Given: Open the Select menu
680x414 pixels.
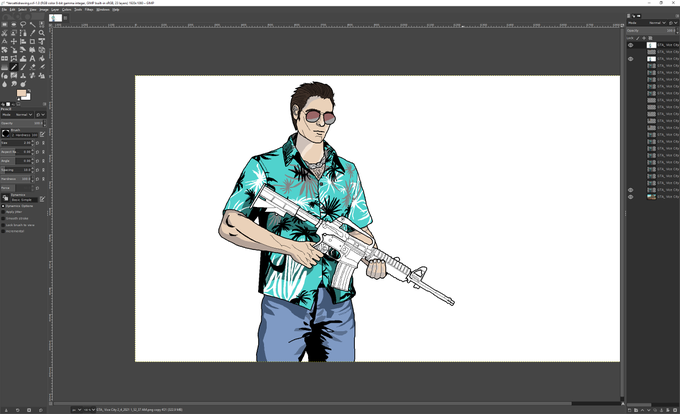Looking at the screenshot, I should (22, 9).
